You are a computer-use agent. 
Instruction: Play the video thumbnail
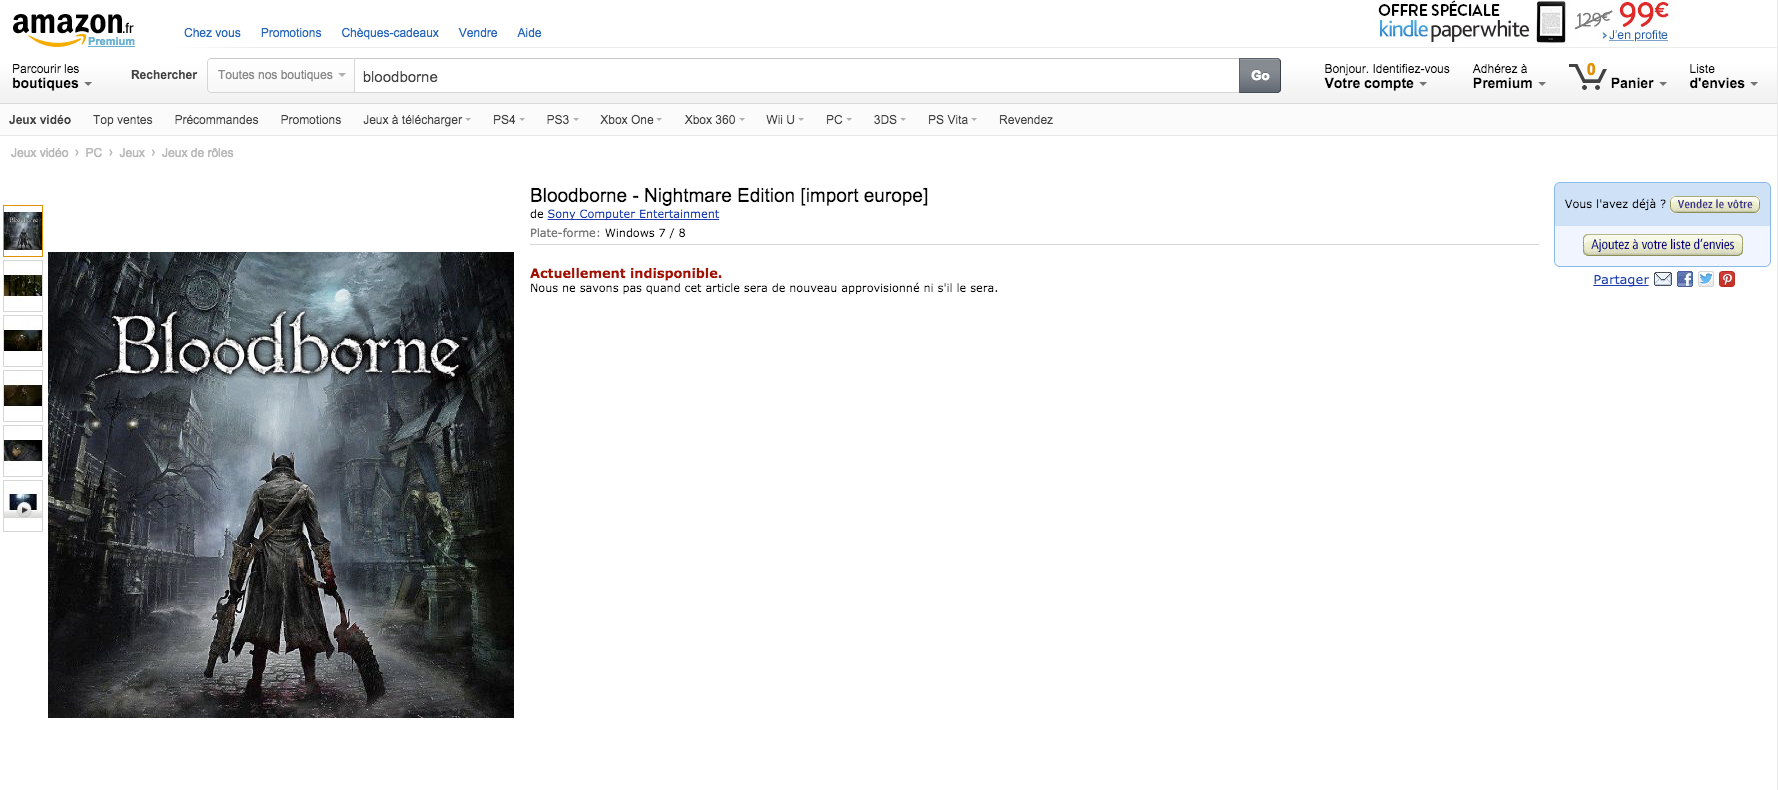pyautogui.click(x=23, y=506)
